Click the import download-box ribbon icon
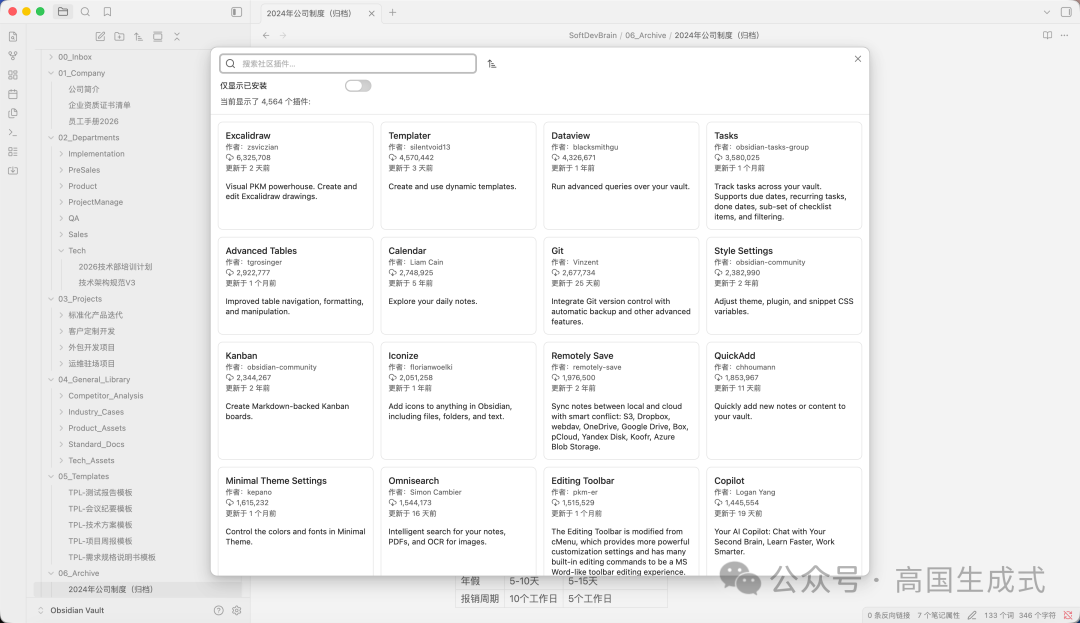This screenshot has width=1080, height=623. click(13, 171)
